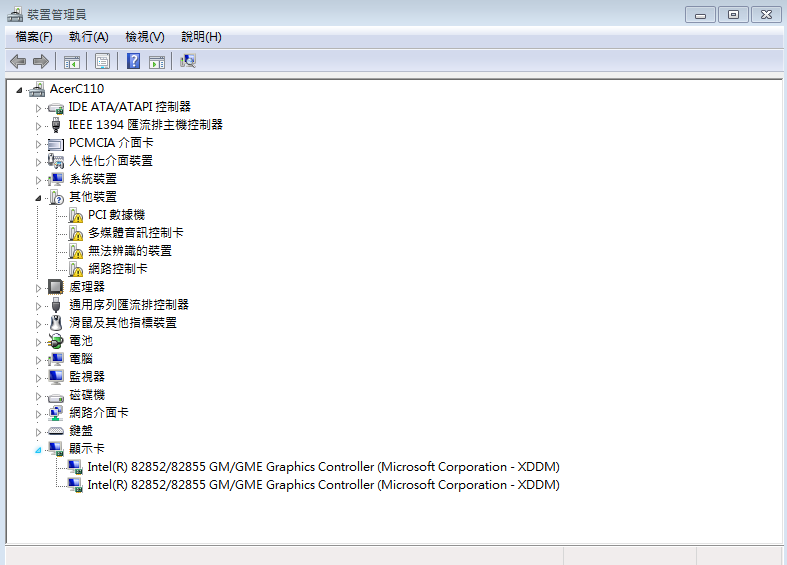
Task: Select the second Intel(R) 82852/82855 Graphics Controller
Action: tap(323, 485)
